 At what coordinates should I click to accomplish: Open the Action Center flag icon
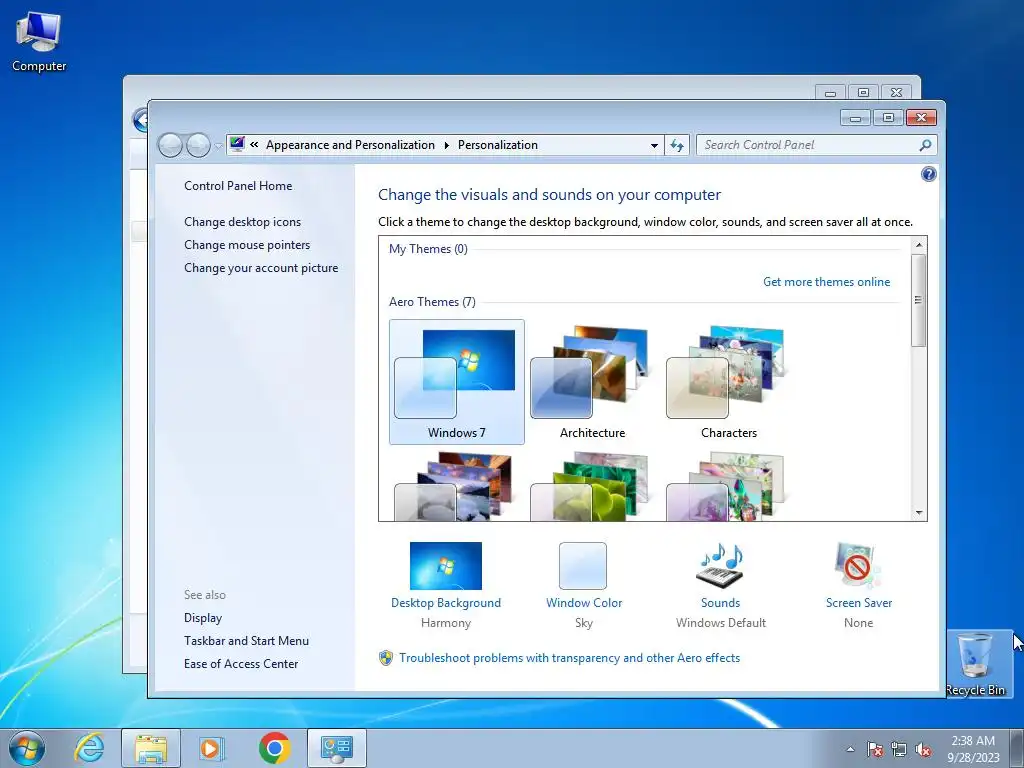tap(874, 749)
